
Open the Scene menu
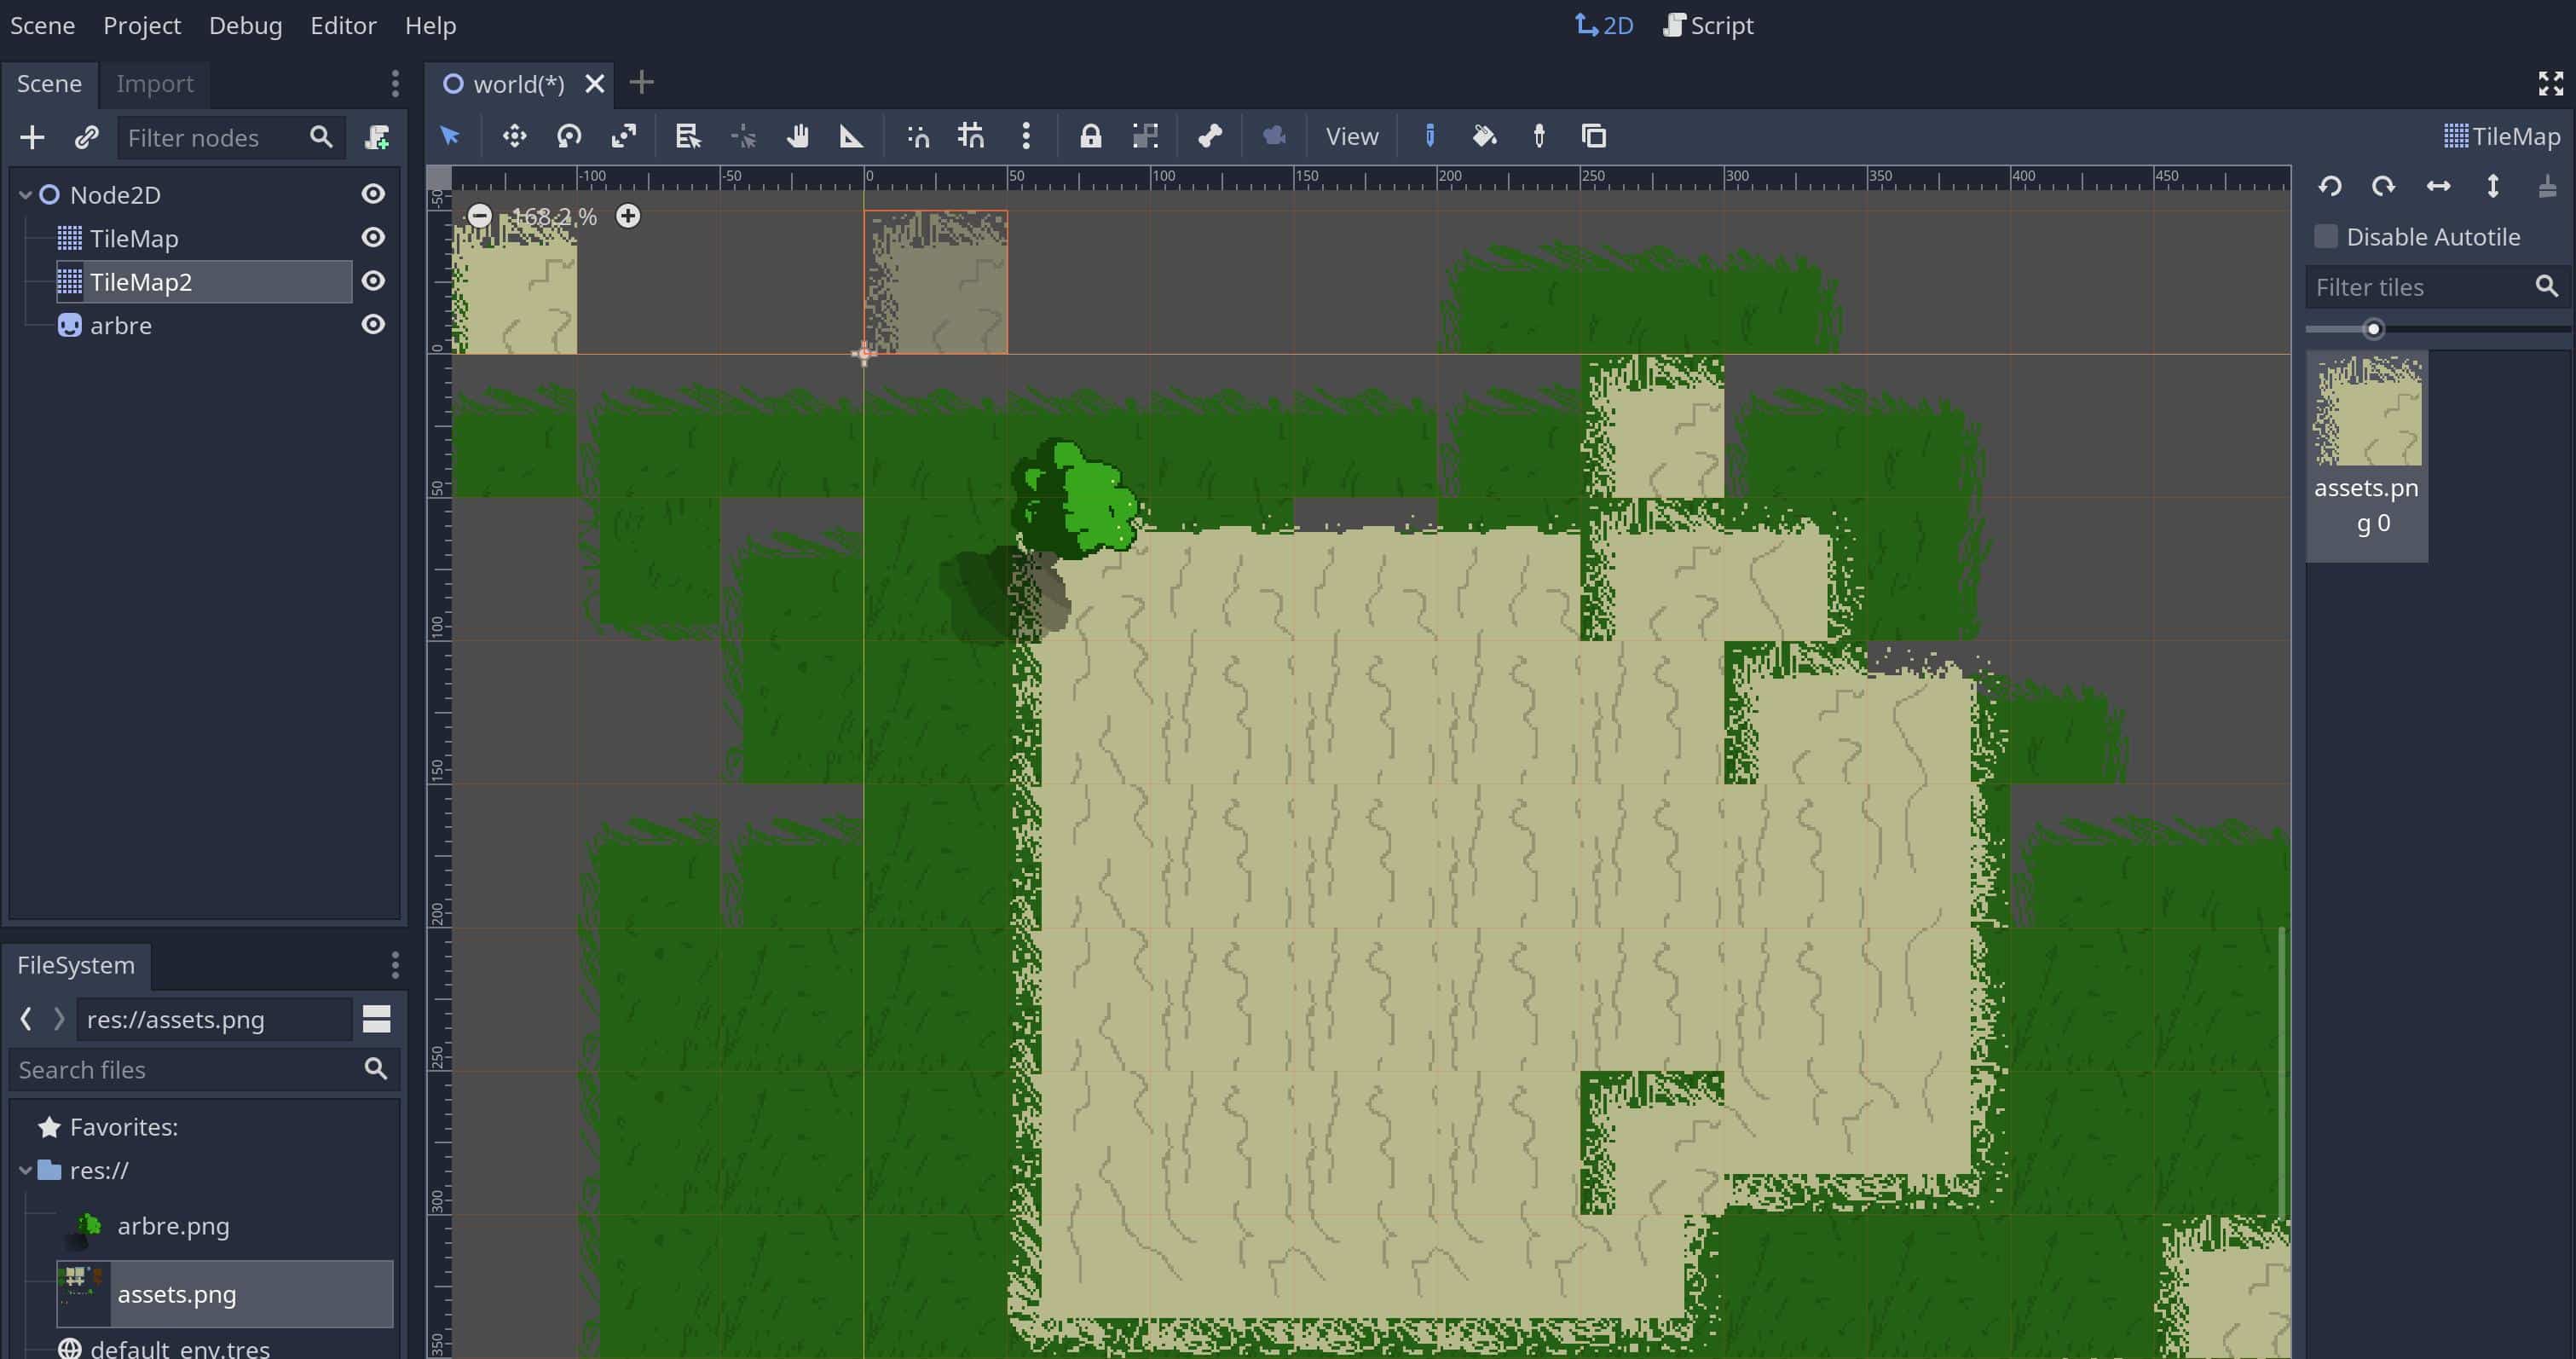[42, 25]
